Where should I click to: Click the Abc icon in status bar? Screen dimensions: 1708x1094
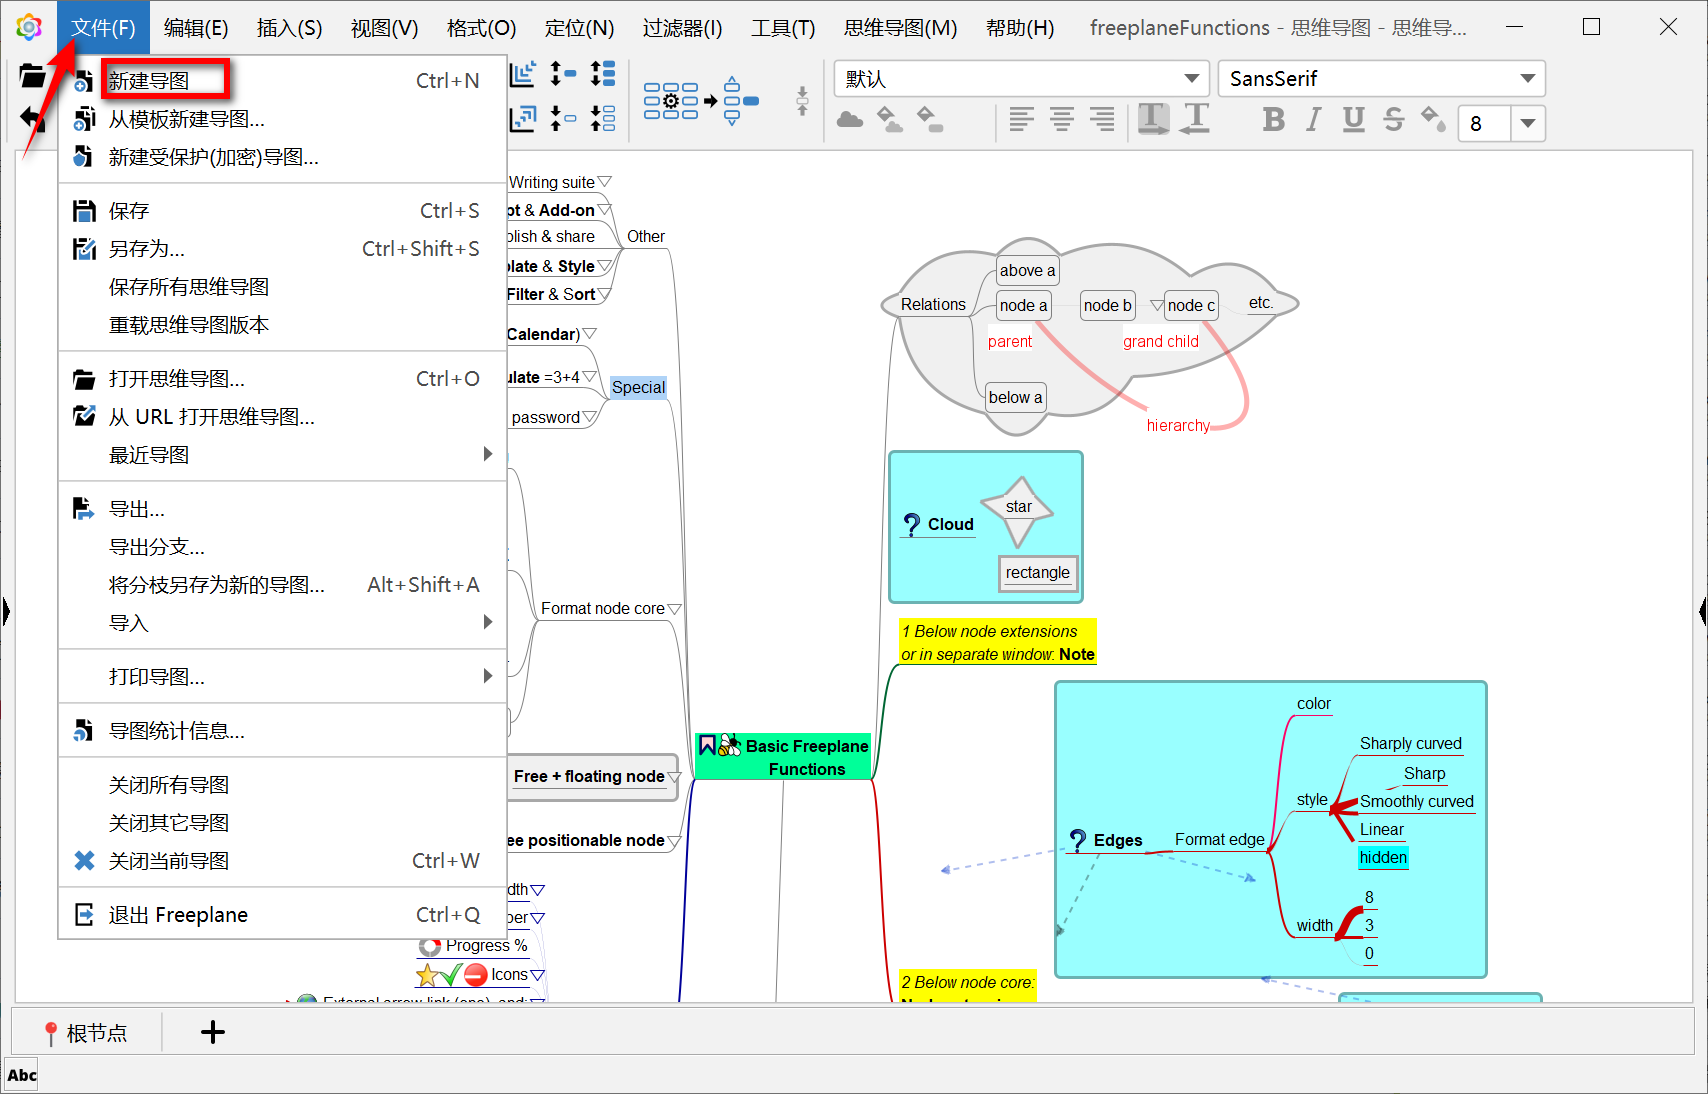pyautogui.click(x=22, y=1075)
